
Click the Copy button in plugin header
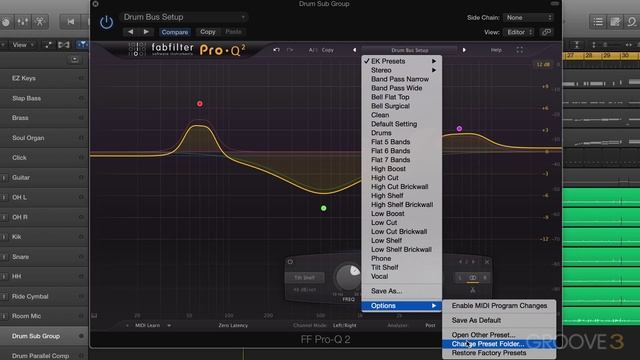click(x=207, y=32)
